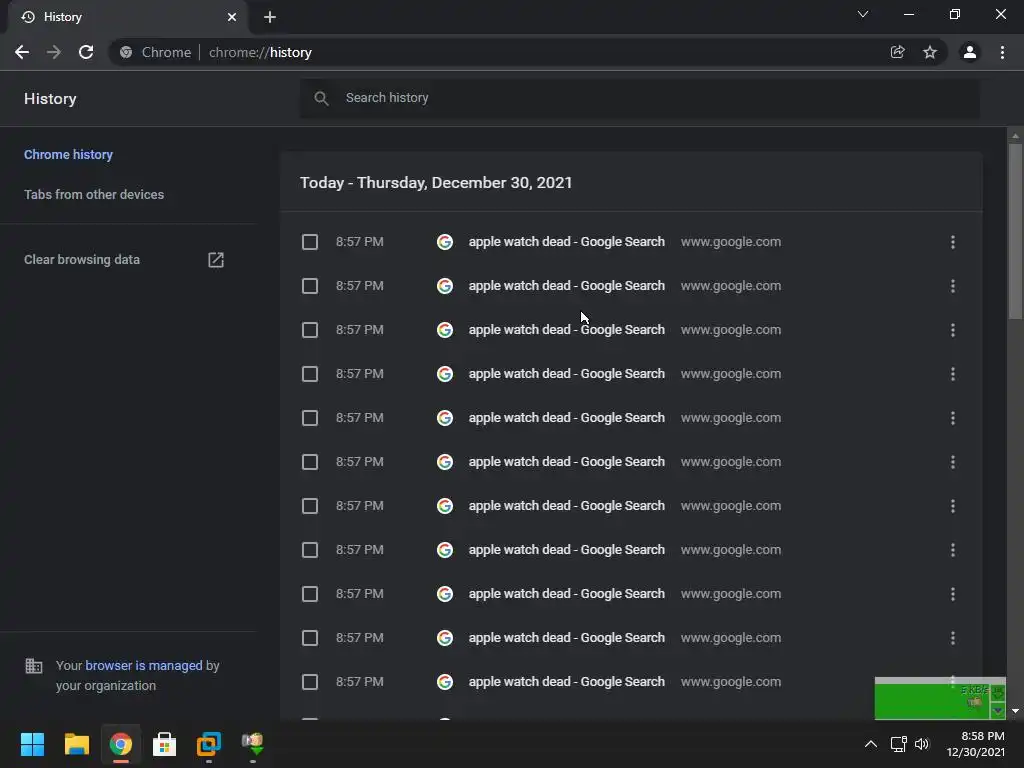Open more-actions dropdown on fifth history entry
The image size is (1024, 768).
[x=953, y=418]
